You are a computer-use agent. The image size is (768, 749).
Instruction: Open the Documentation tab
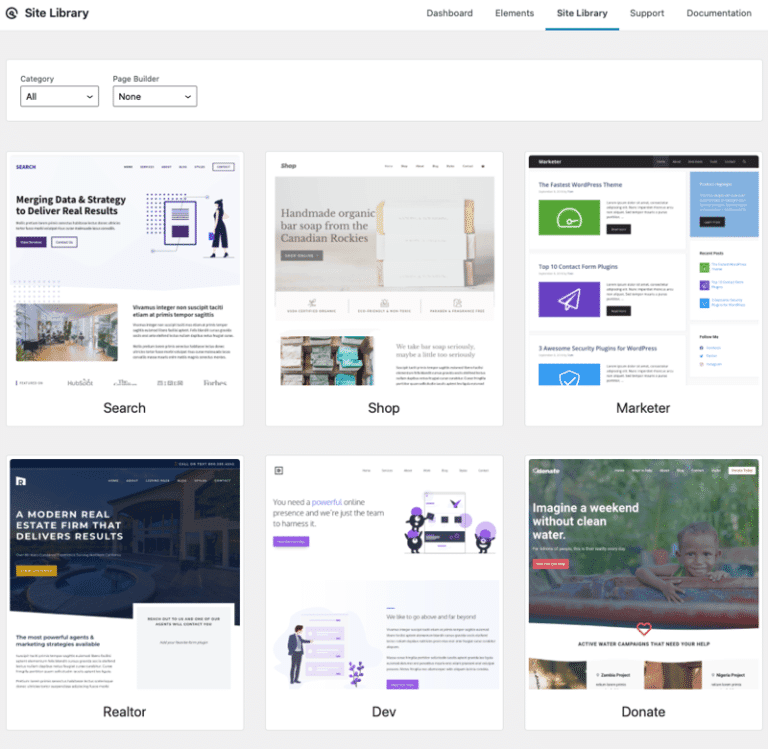coord(719,14)
